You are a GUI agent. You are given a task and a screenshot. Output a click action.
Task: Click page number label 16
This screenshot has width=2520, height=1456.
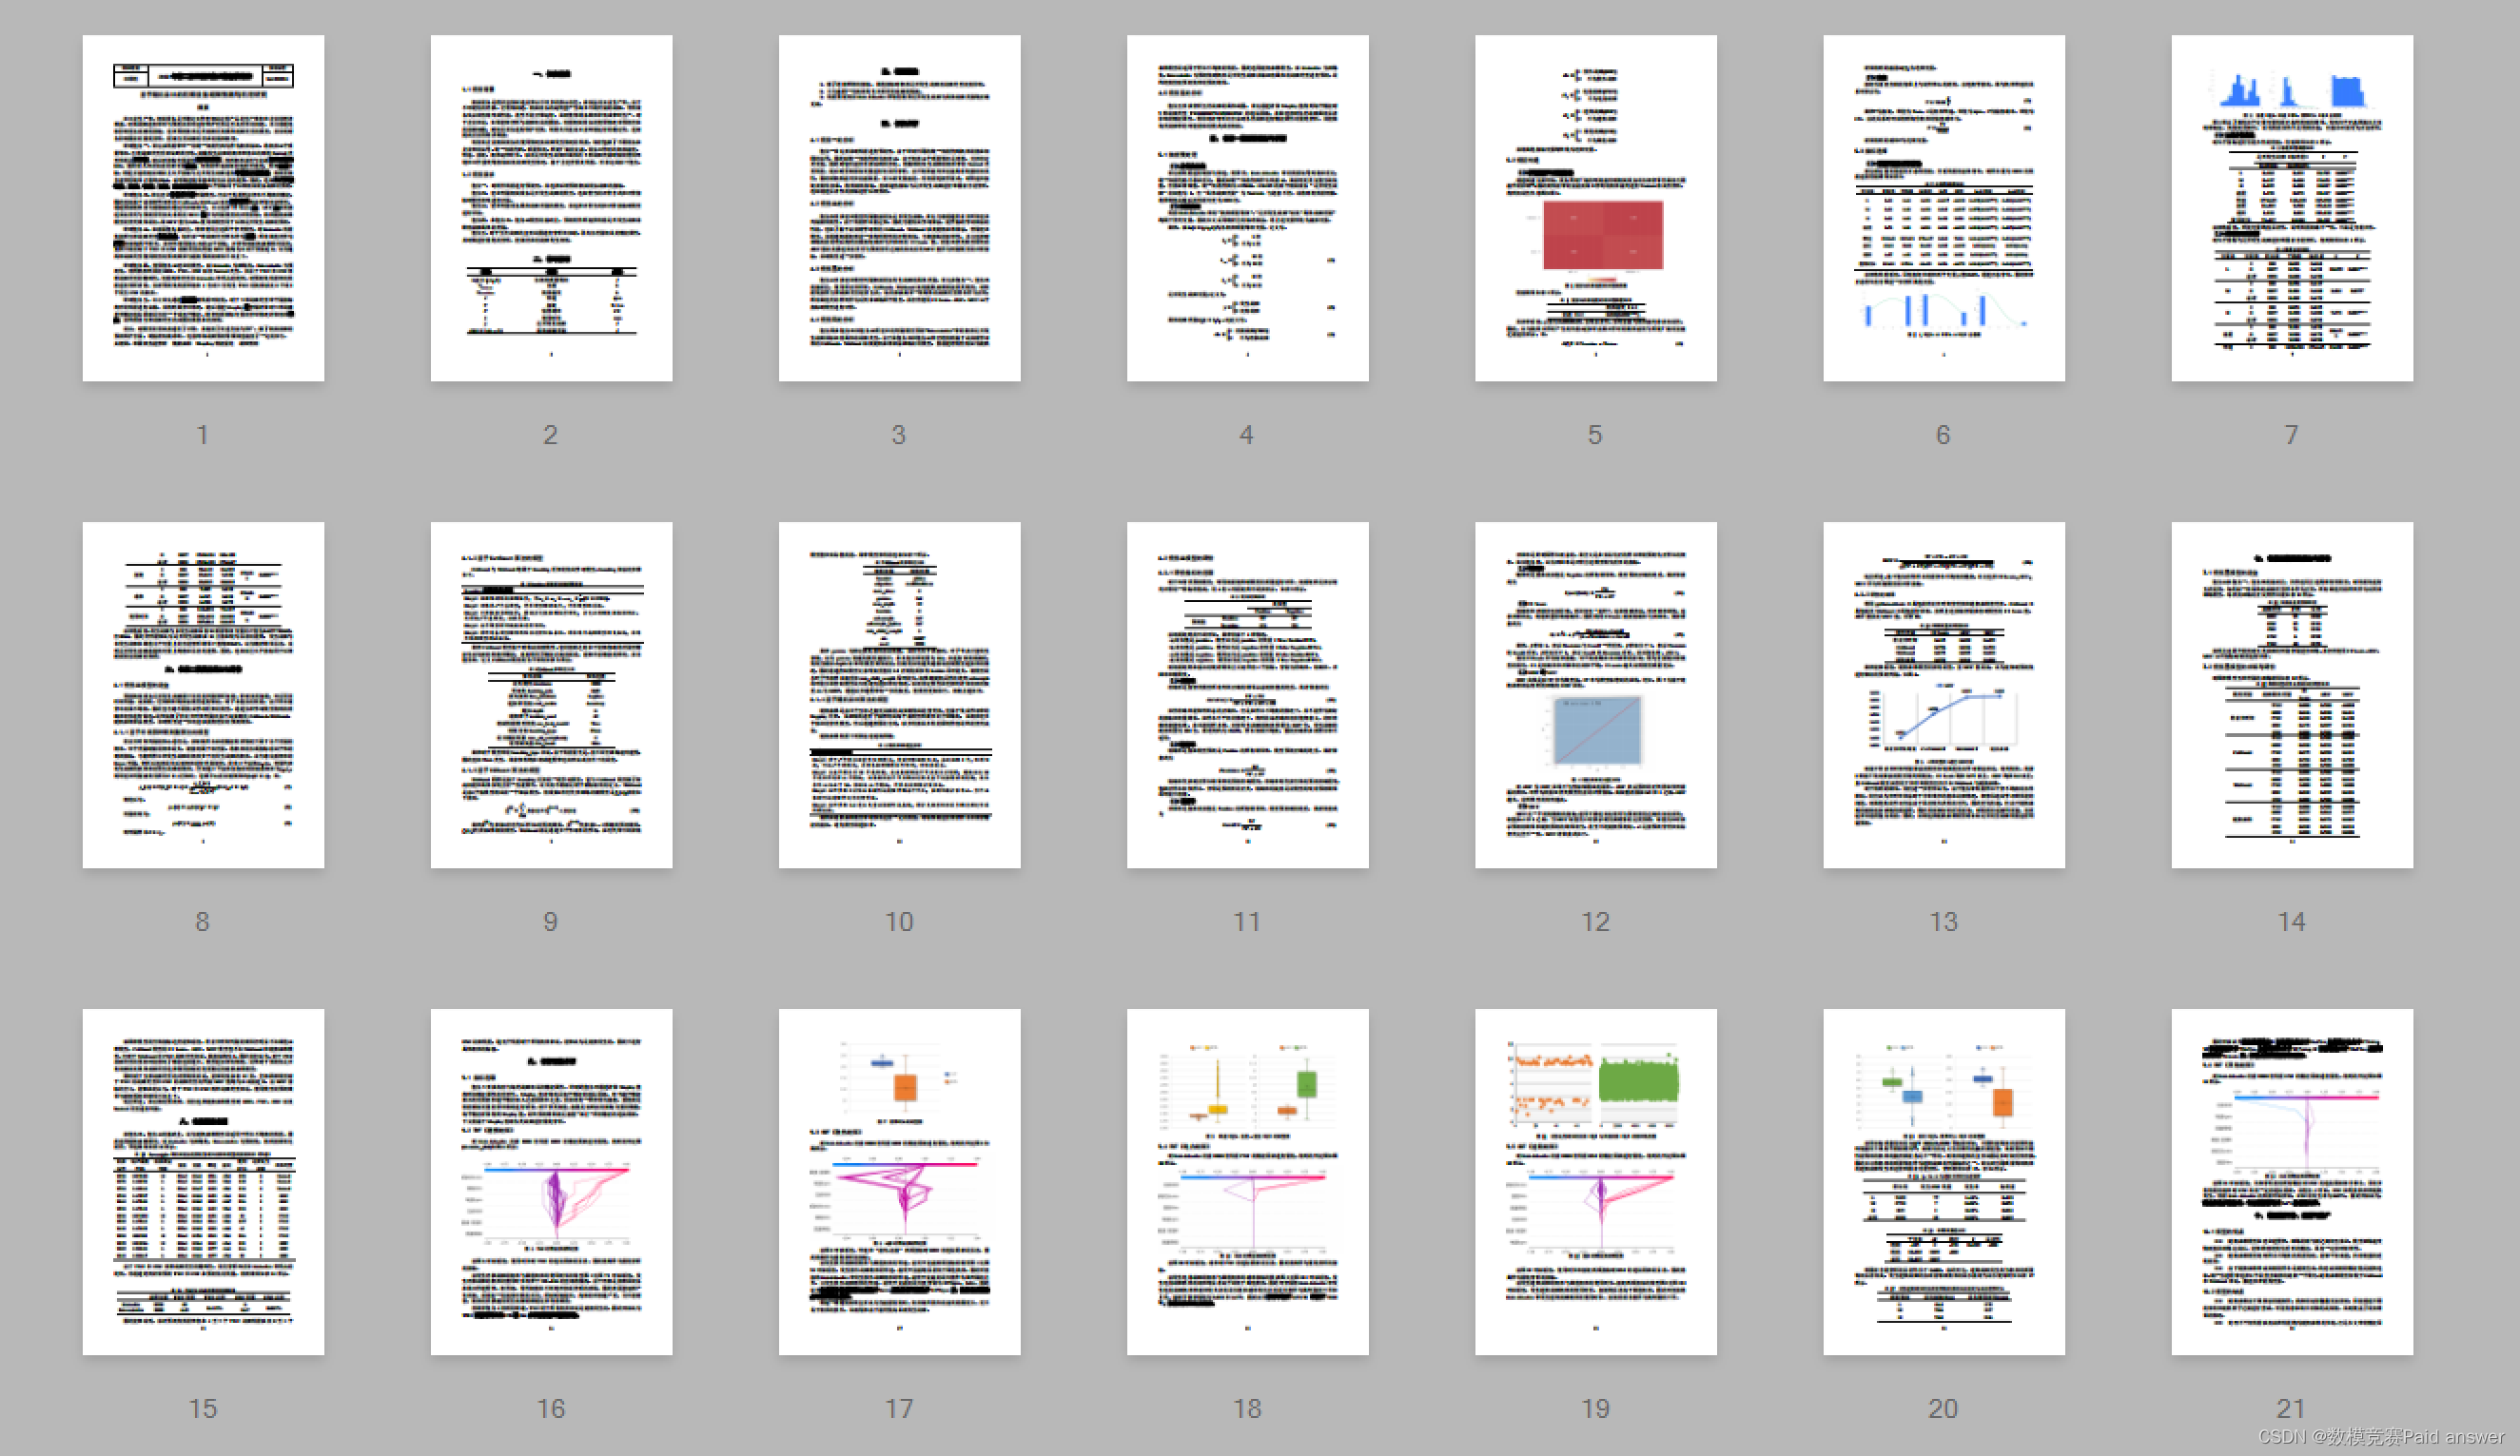coord(551,1409)
